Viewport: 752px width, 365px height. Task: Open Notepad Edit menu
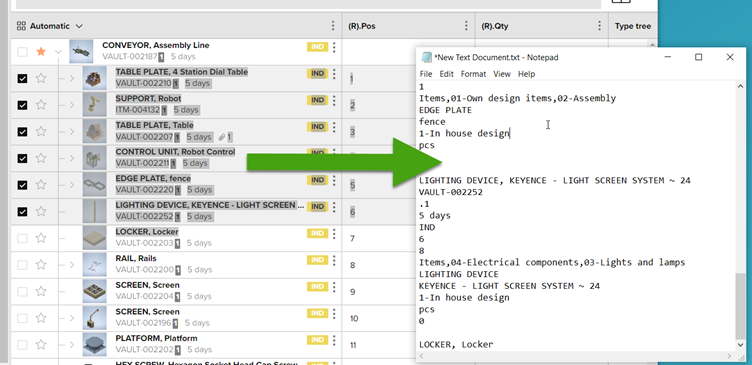click(446, 74)
